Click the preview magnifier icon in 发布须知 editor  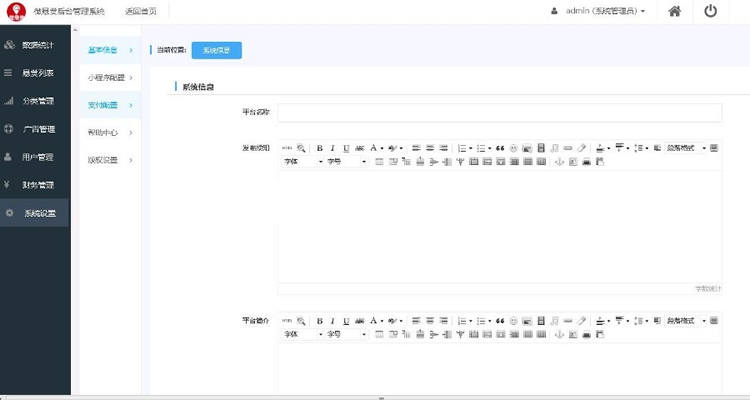point(301,148)
